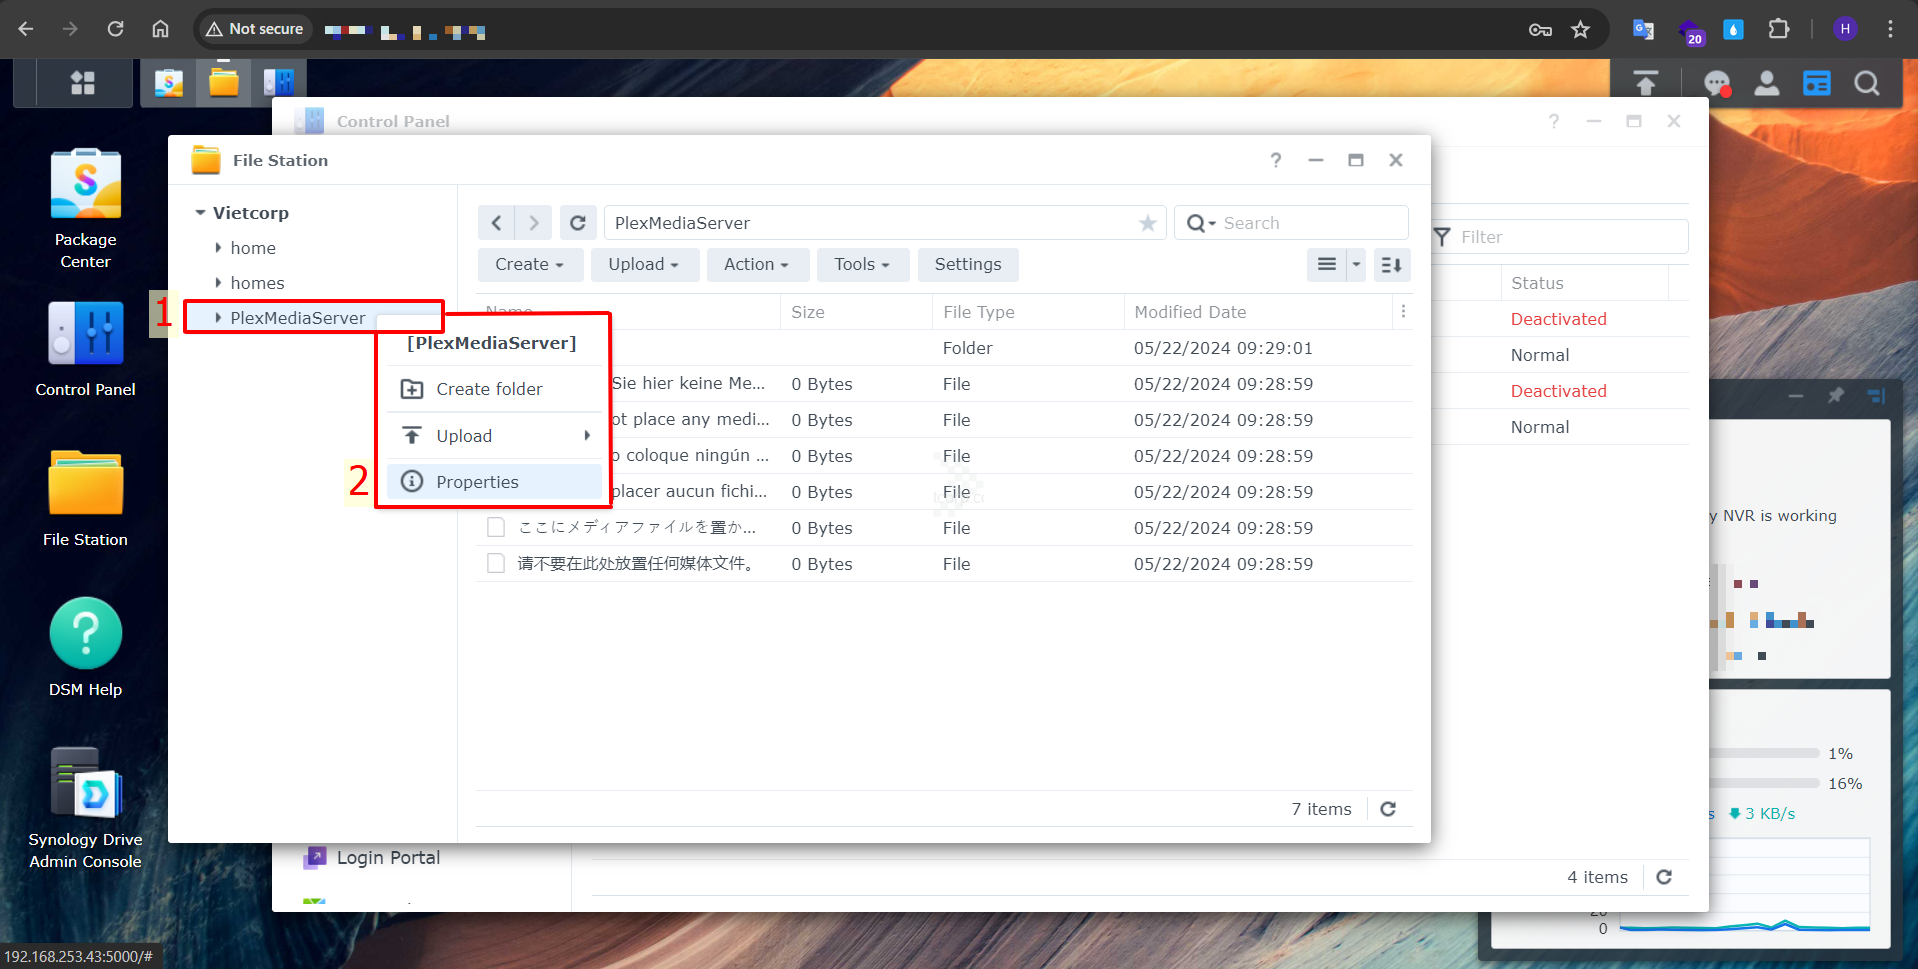Refresh the File Station folder listing

578,223
